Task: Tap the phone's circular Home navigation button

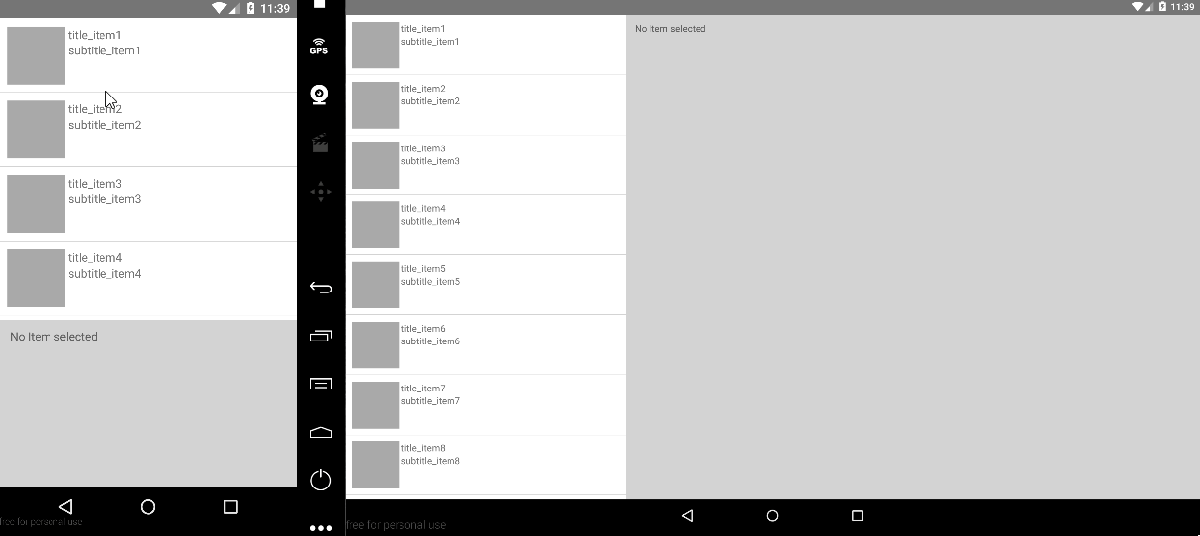Action: 148,507
